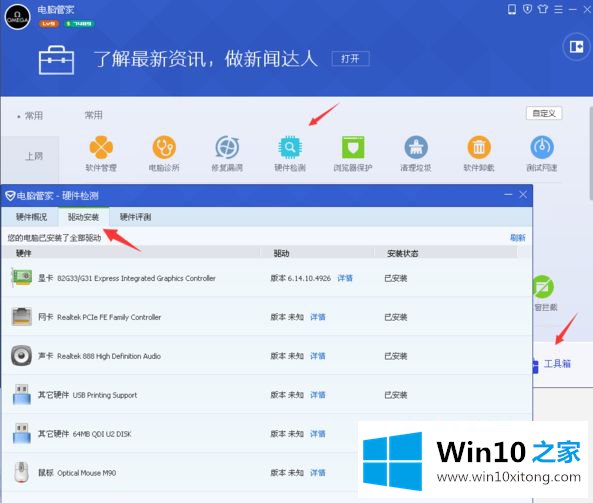Click the graphics card icon
This screenshot has width=593, height=503.
tap(22, 277)
